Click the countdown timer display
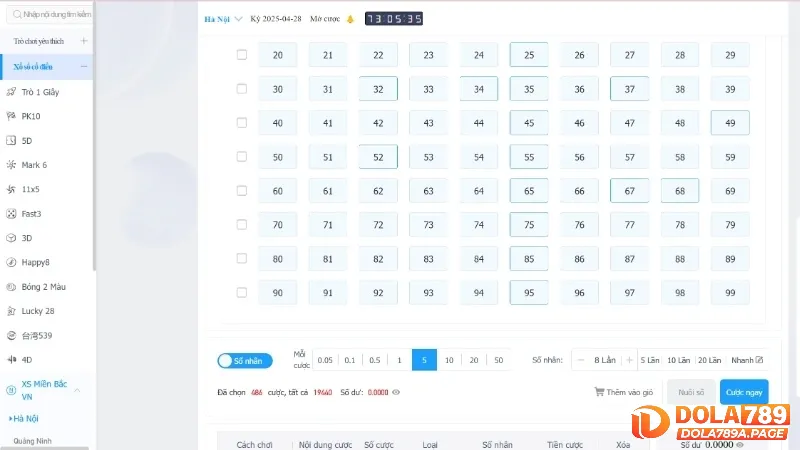800x450 pixels. (x=394, y=19)
